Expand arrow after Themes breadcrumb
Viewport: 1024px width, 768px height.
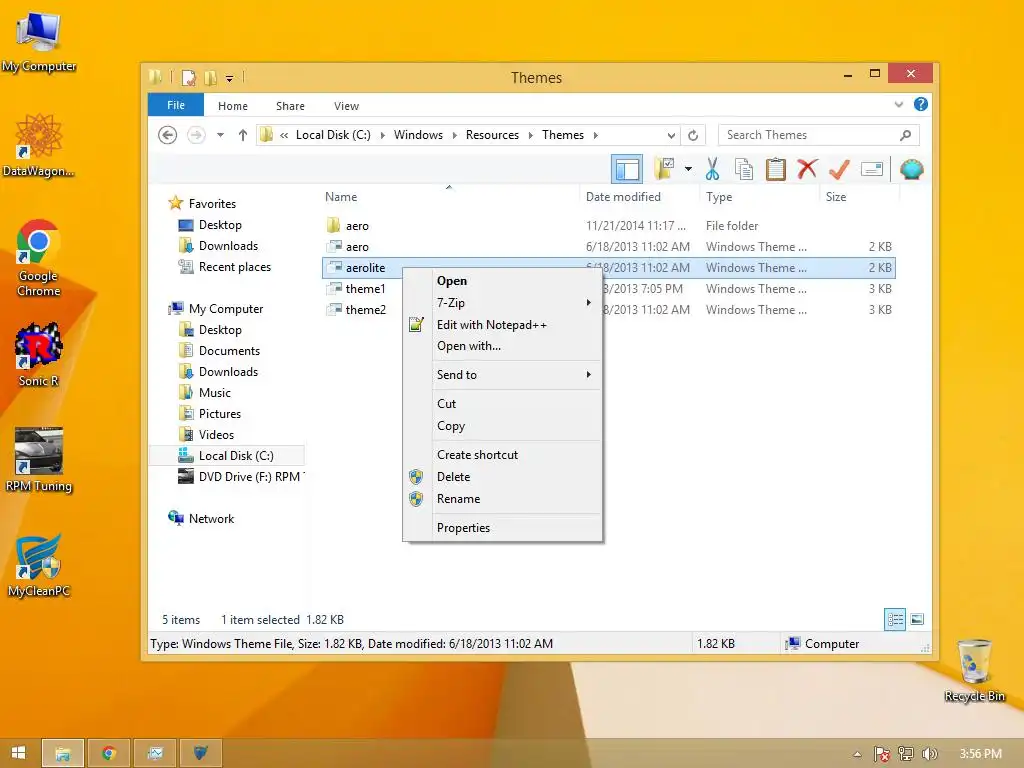(x=596, y=135)
